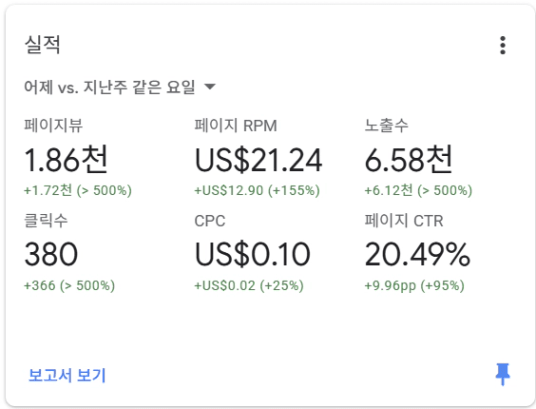This screenshot has width=536, height=409.
Task: Select the CPC metric label
Action: 210,221
